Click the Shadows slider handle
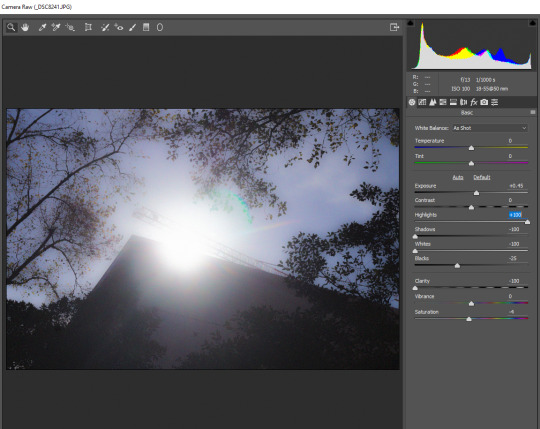This screenshot has width=540, height=429. (415, 237)
